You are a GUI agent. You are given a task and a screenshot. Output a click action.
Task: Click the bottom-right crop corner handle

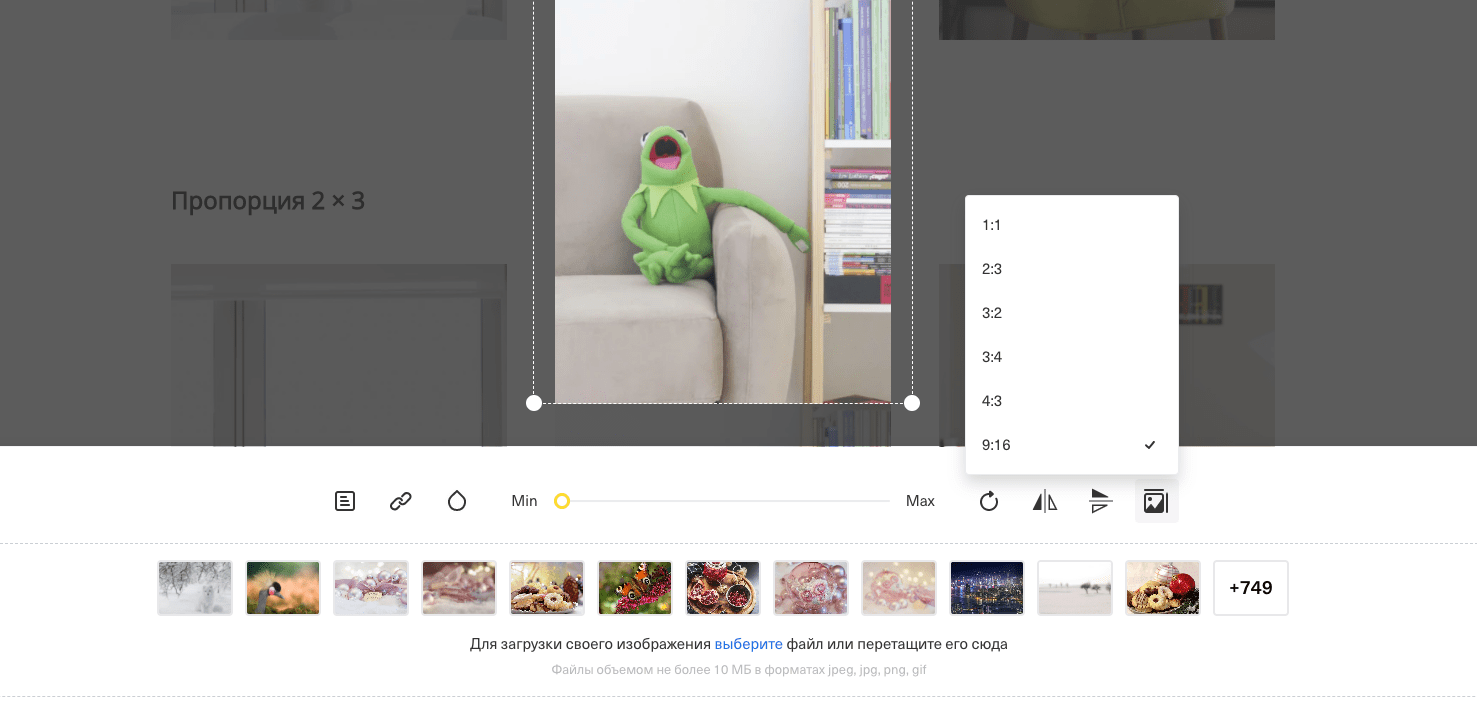click(x=912, y=403)
